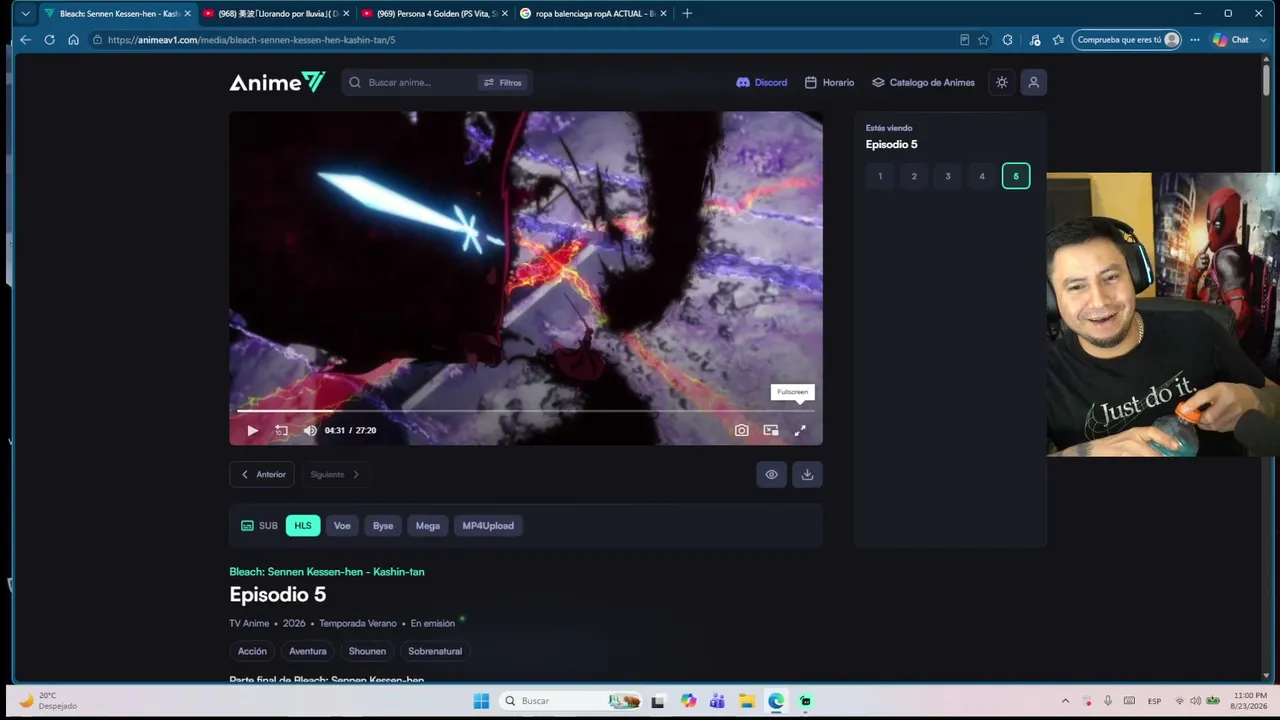Open File Explorer from the taskbar
This screenshot has width=1280, height=720.
[x=746, y=701]
